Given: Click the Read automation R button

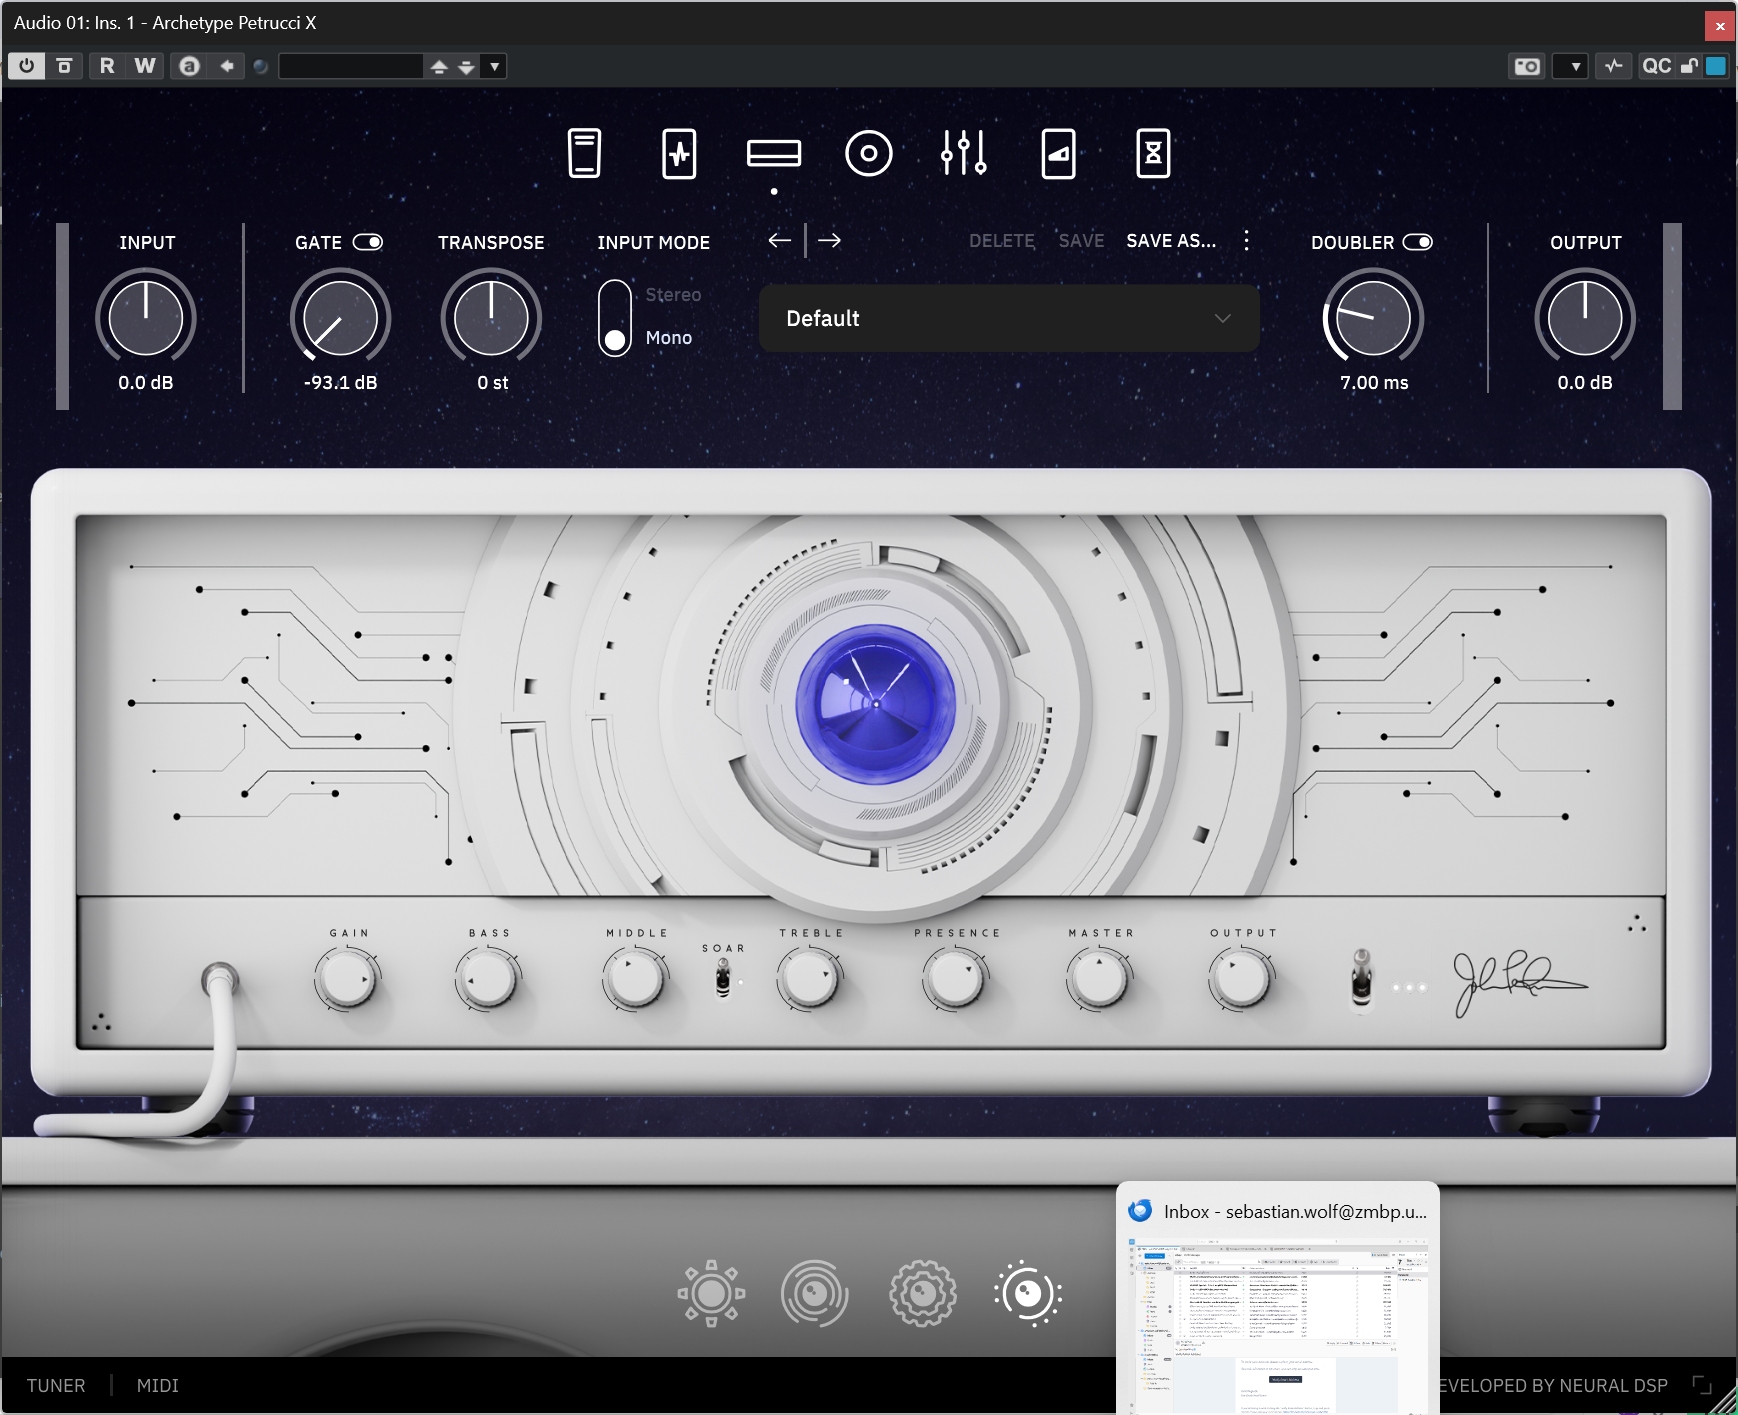Looking at the screenshot, I should (107, 66).
